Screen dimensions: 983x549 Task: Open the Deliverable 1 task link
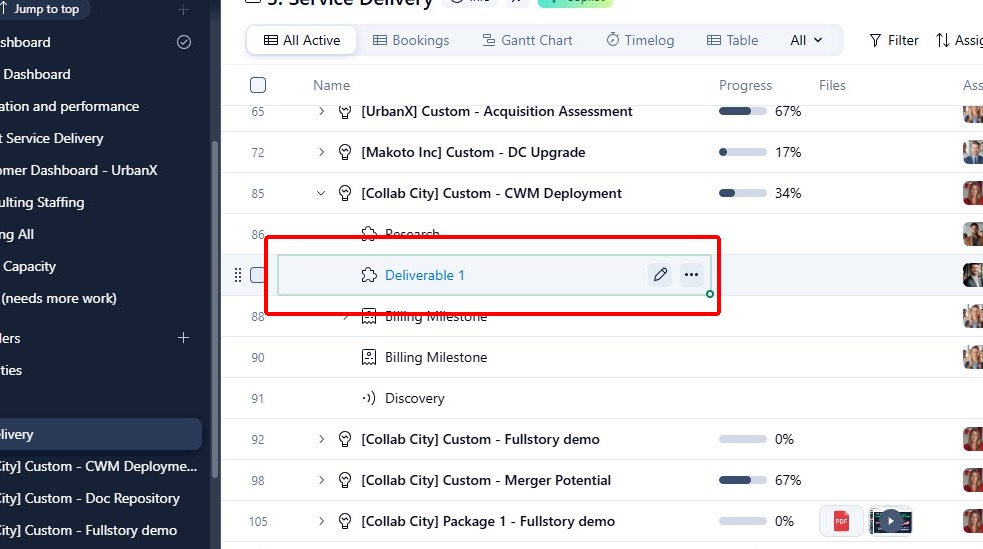point(424,275)
